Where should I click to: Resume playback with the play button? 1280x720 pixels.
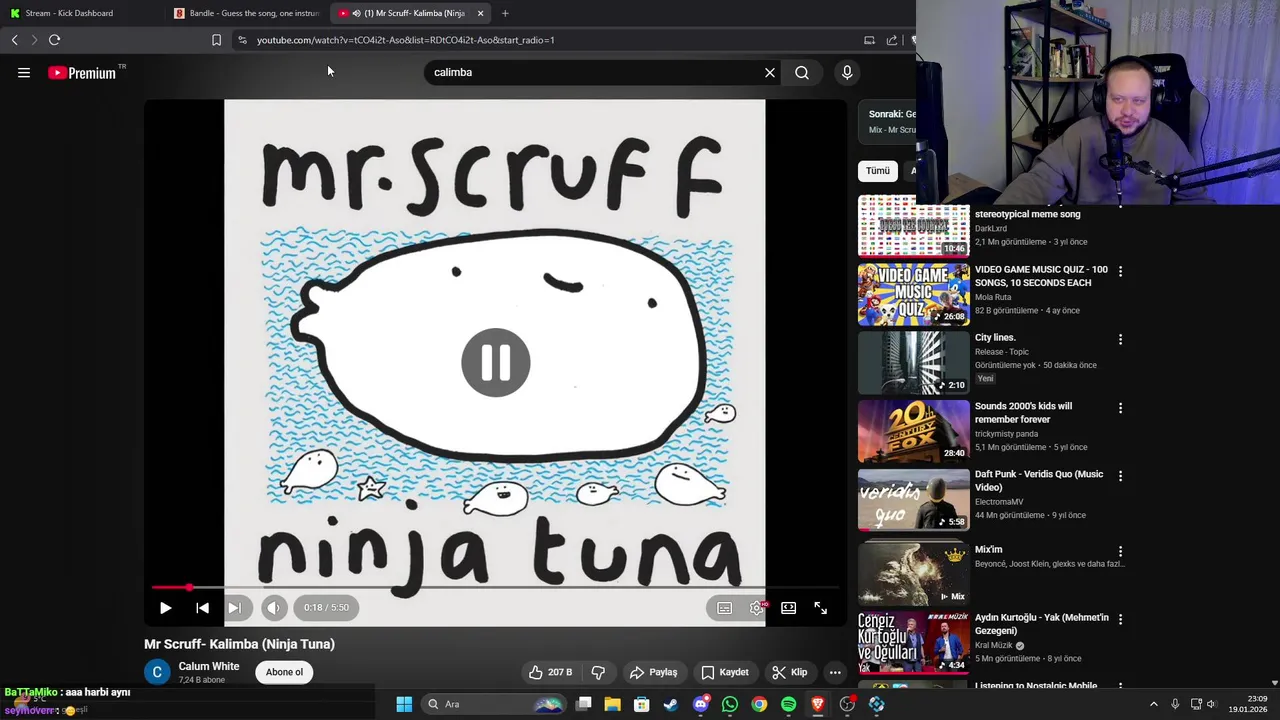click(x=166, y=607)
